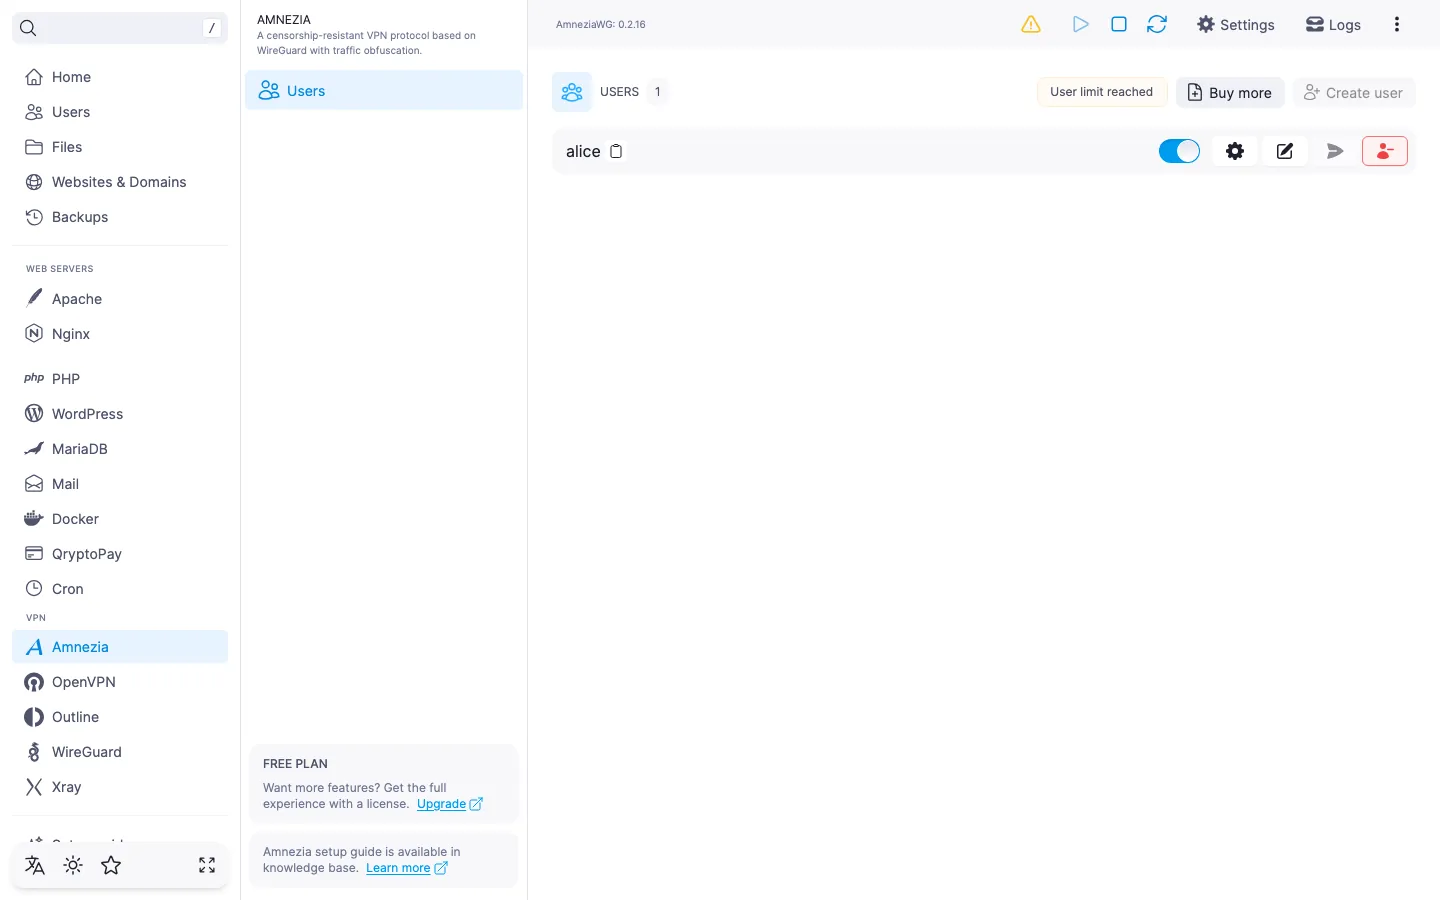This screenshot has height=900, width=1440.
Task: Open Amnezia Settings
Action: 1236,24
